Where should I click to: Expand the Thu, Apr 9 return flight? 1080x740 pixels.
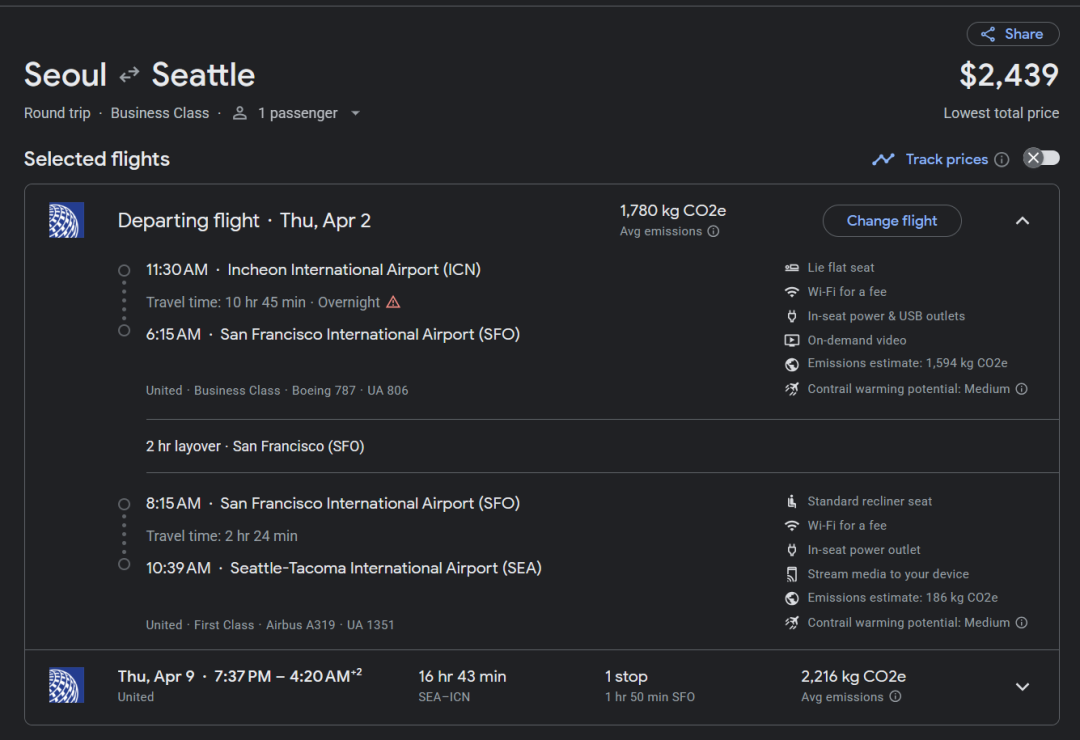[x=1022, y=687]
